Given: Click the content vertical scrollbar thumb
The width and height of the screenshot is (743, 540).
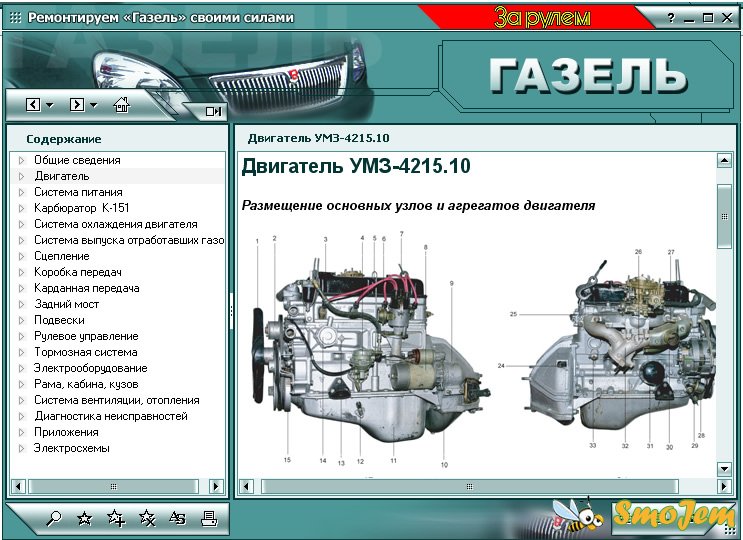Looking at the screenshot, I should 724,216.
